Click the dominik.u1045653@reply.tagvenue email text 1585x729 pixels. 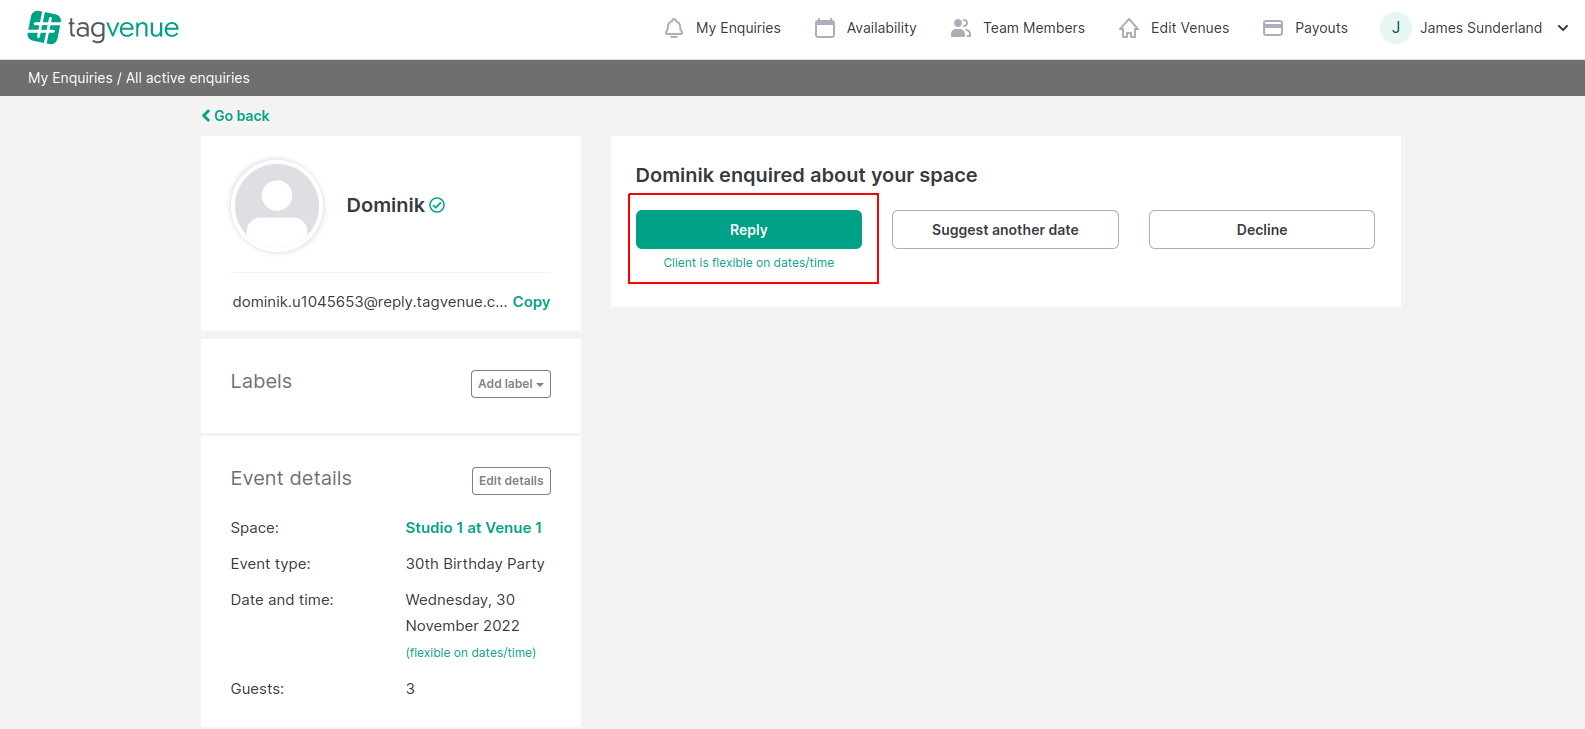point(370,302)
